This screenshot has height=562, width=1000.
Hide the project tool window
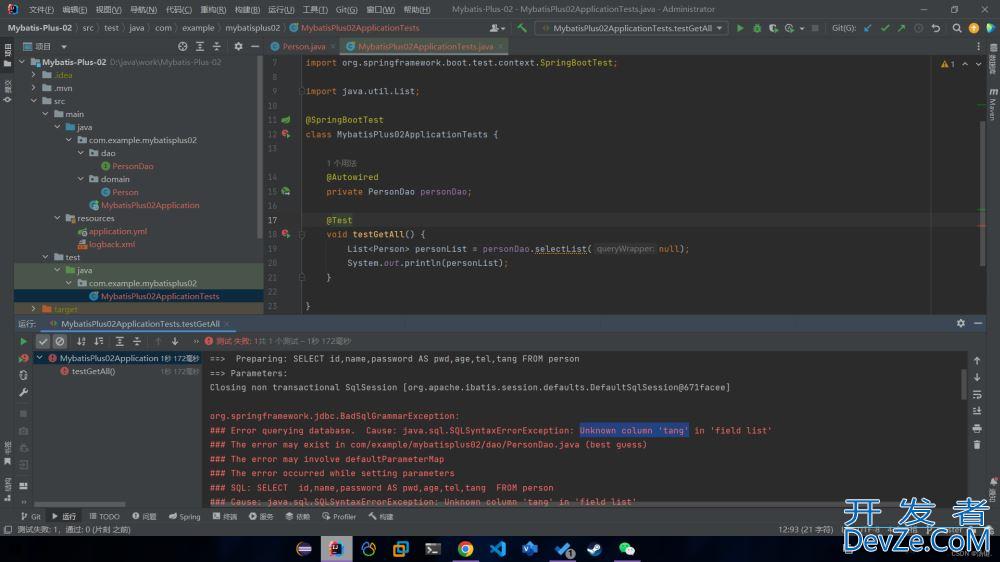[255, 47]
